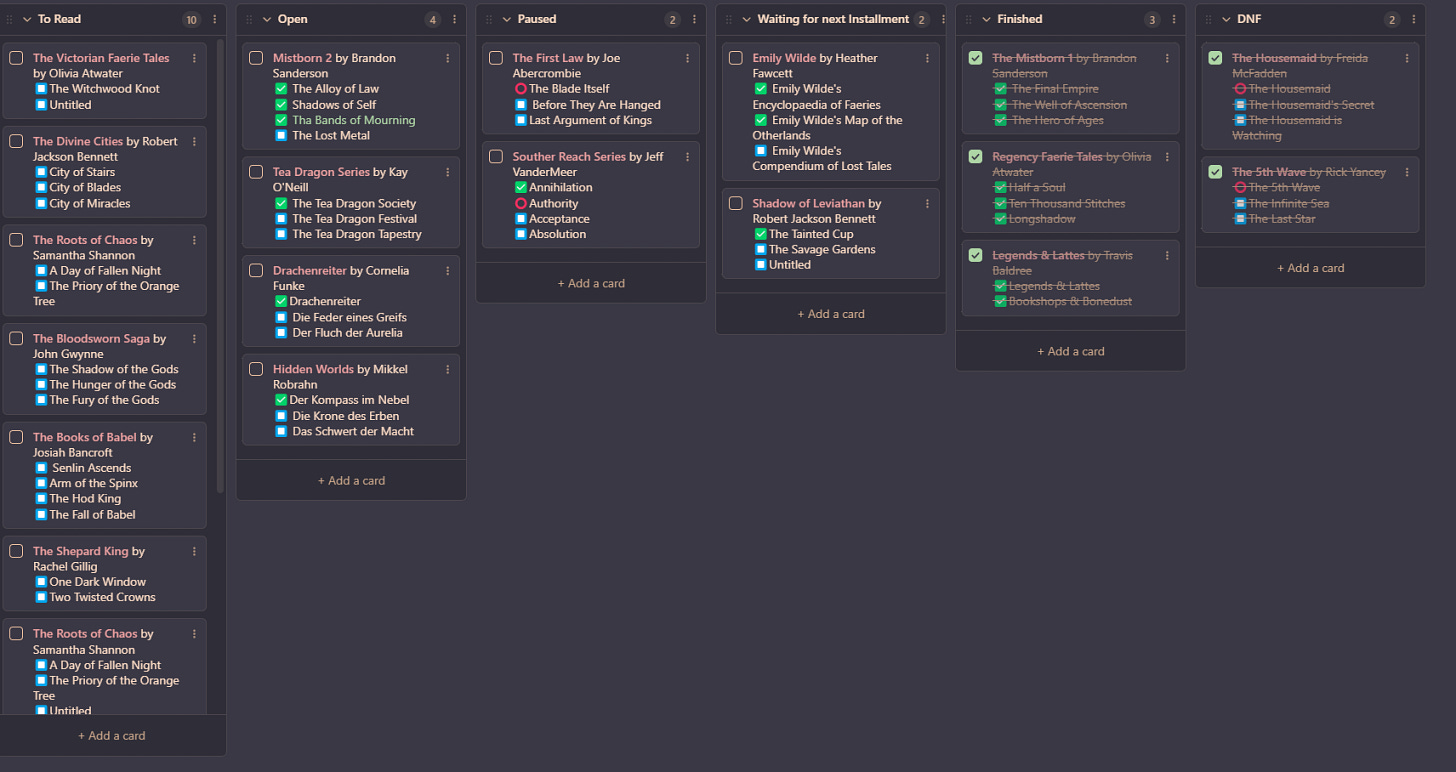Click the 'Tha Bands of Mourning' entry
The width and height of the screenshot is (1456, 772).
click(353, 120)
